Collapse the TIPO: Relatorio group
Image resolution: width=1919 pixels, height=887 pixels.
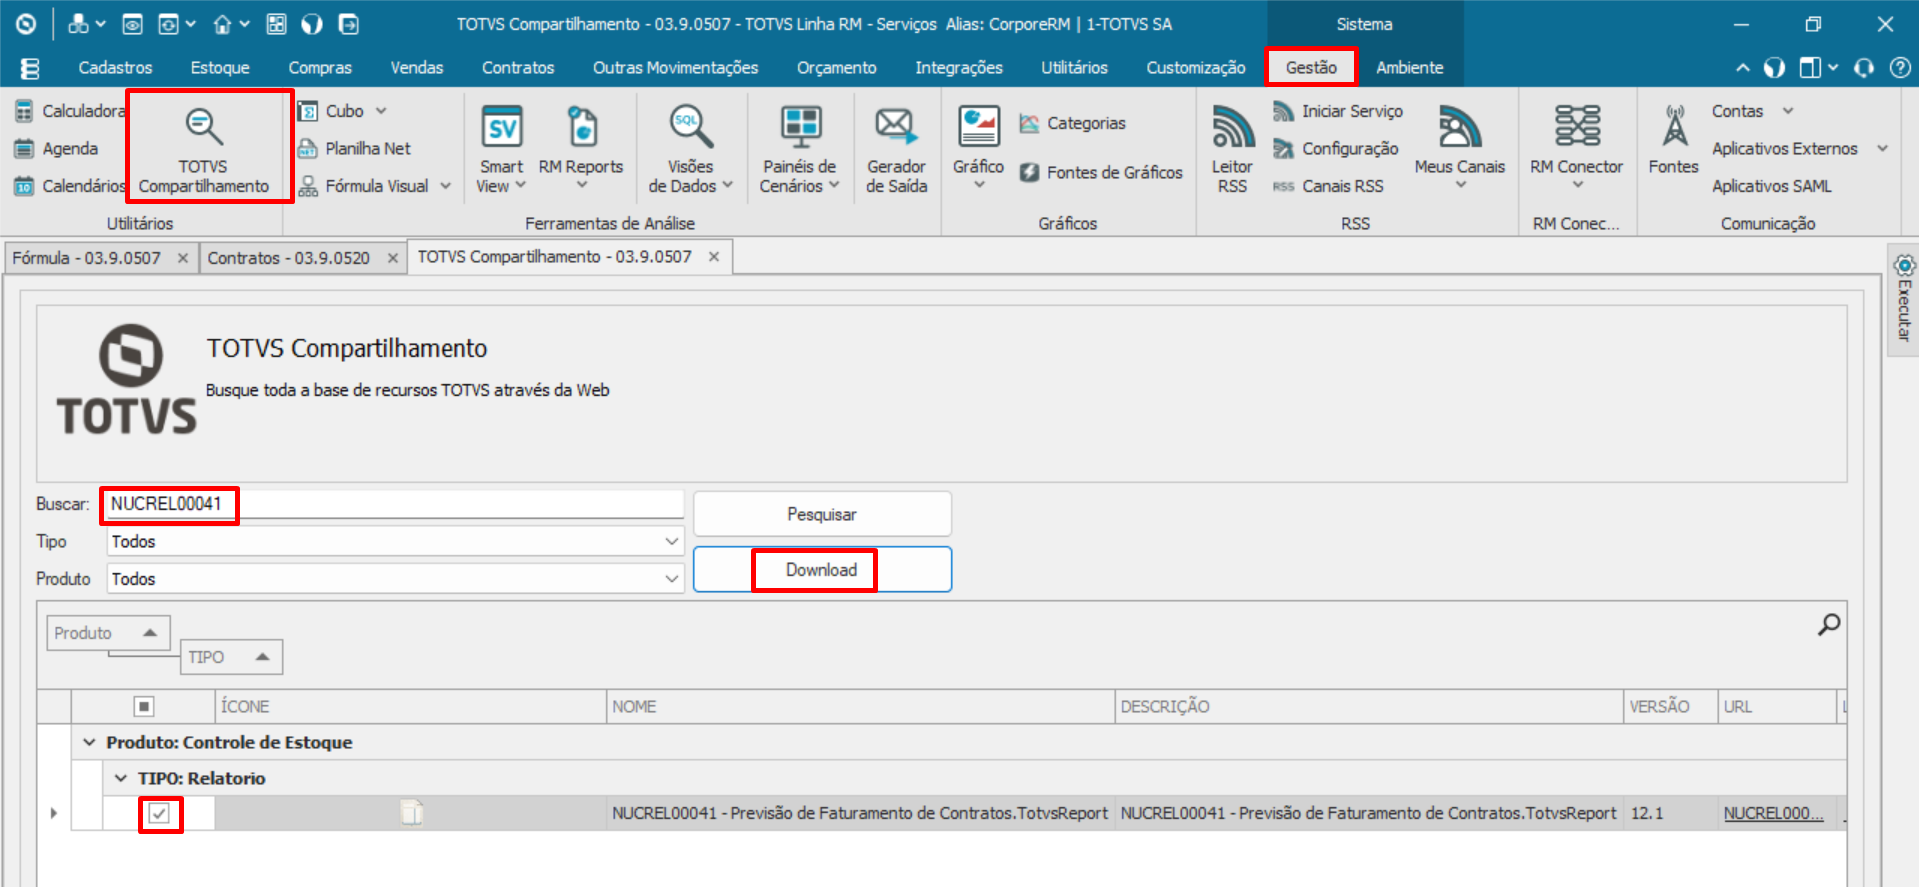click(x=121, y=778)
